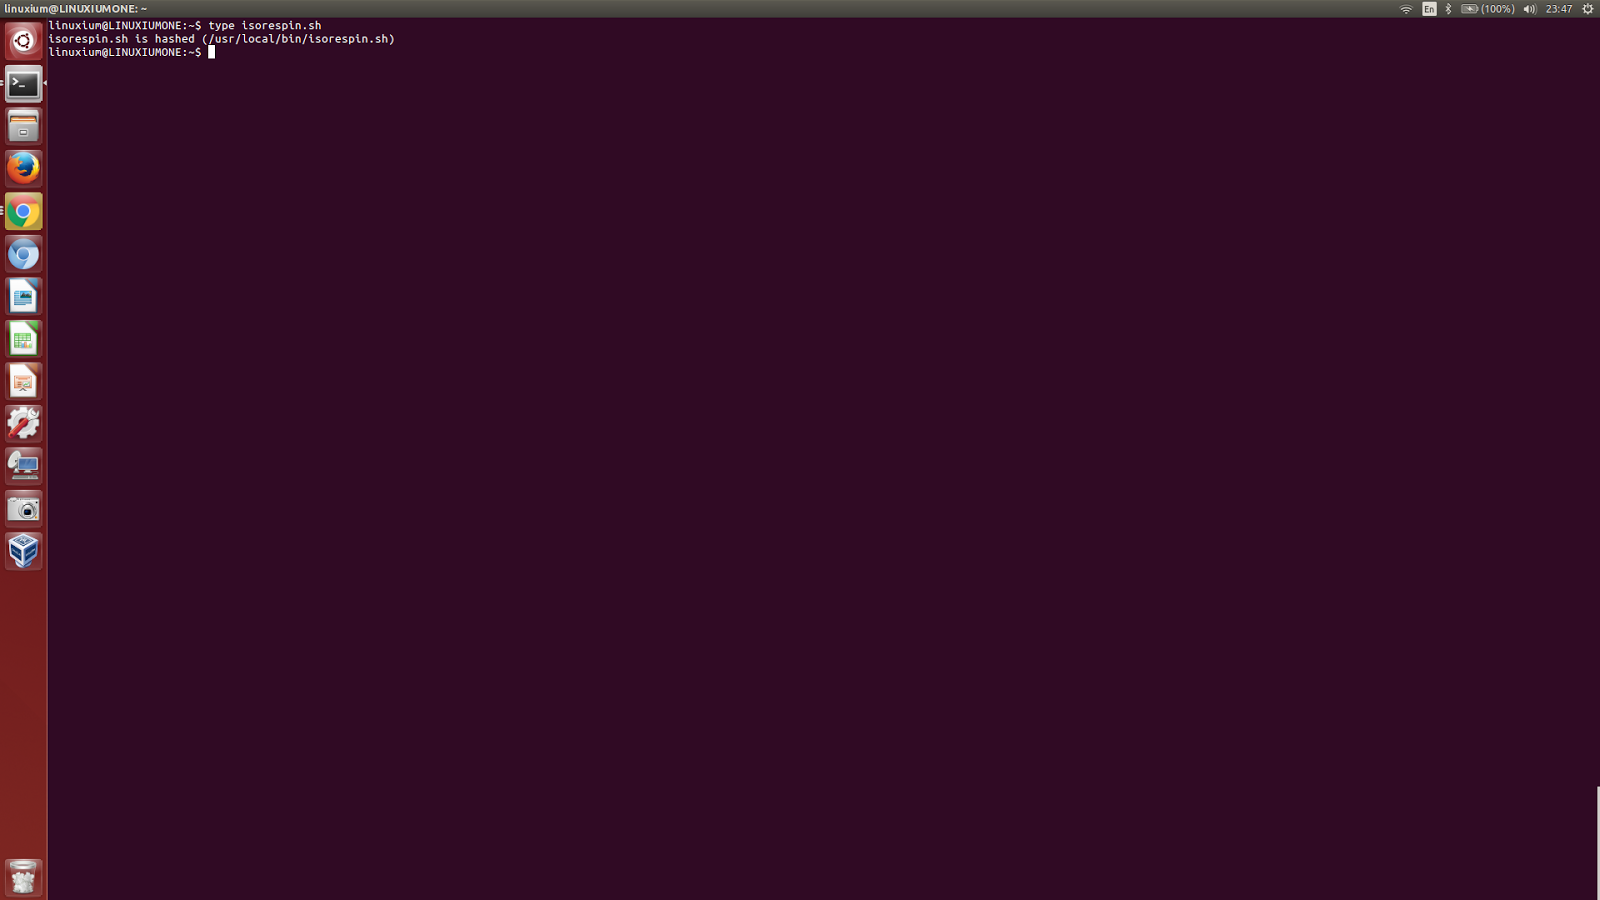Launch Firefox web browser

coord(23,168)
